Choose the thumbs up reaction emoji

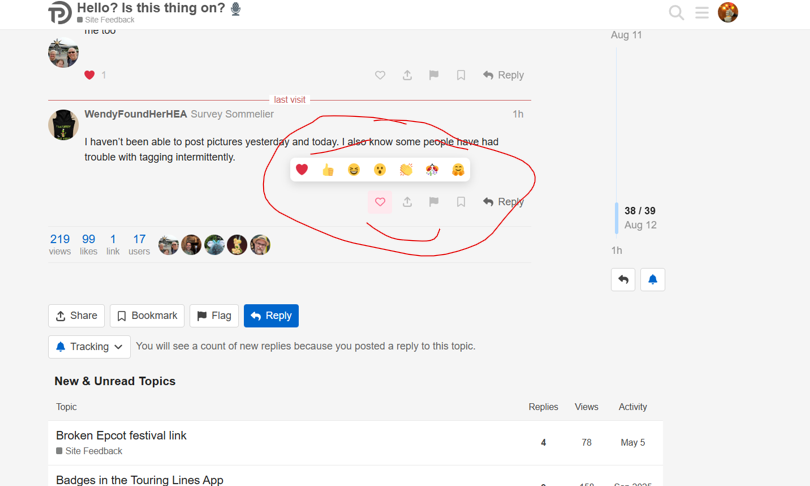(x=328, y=169)
